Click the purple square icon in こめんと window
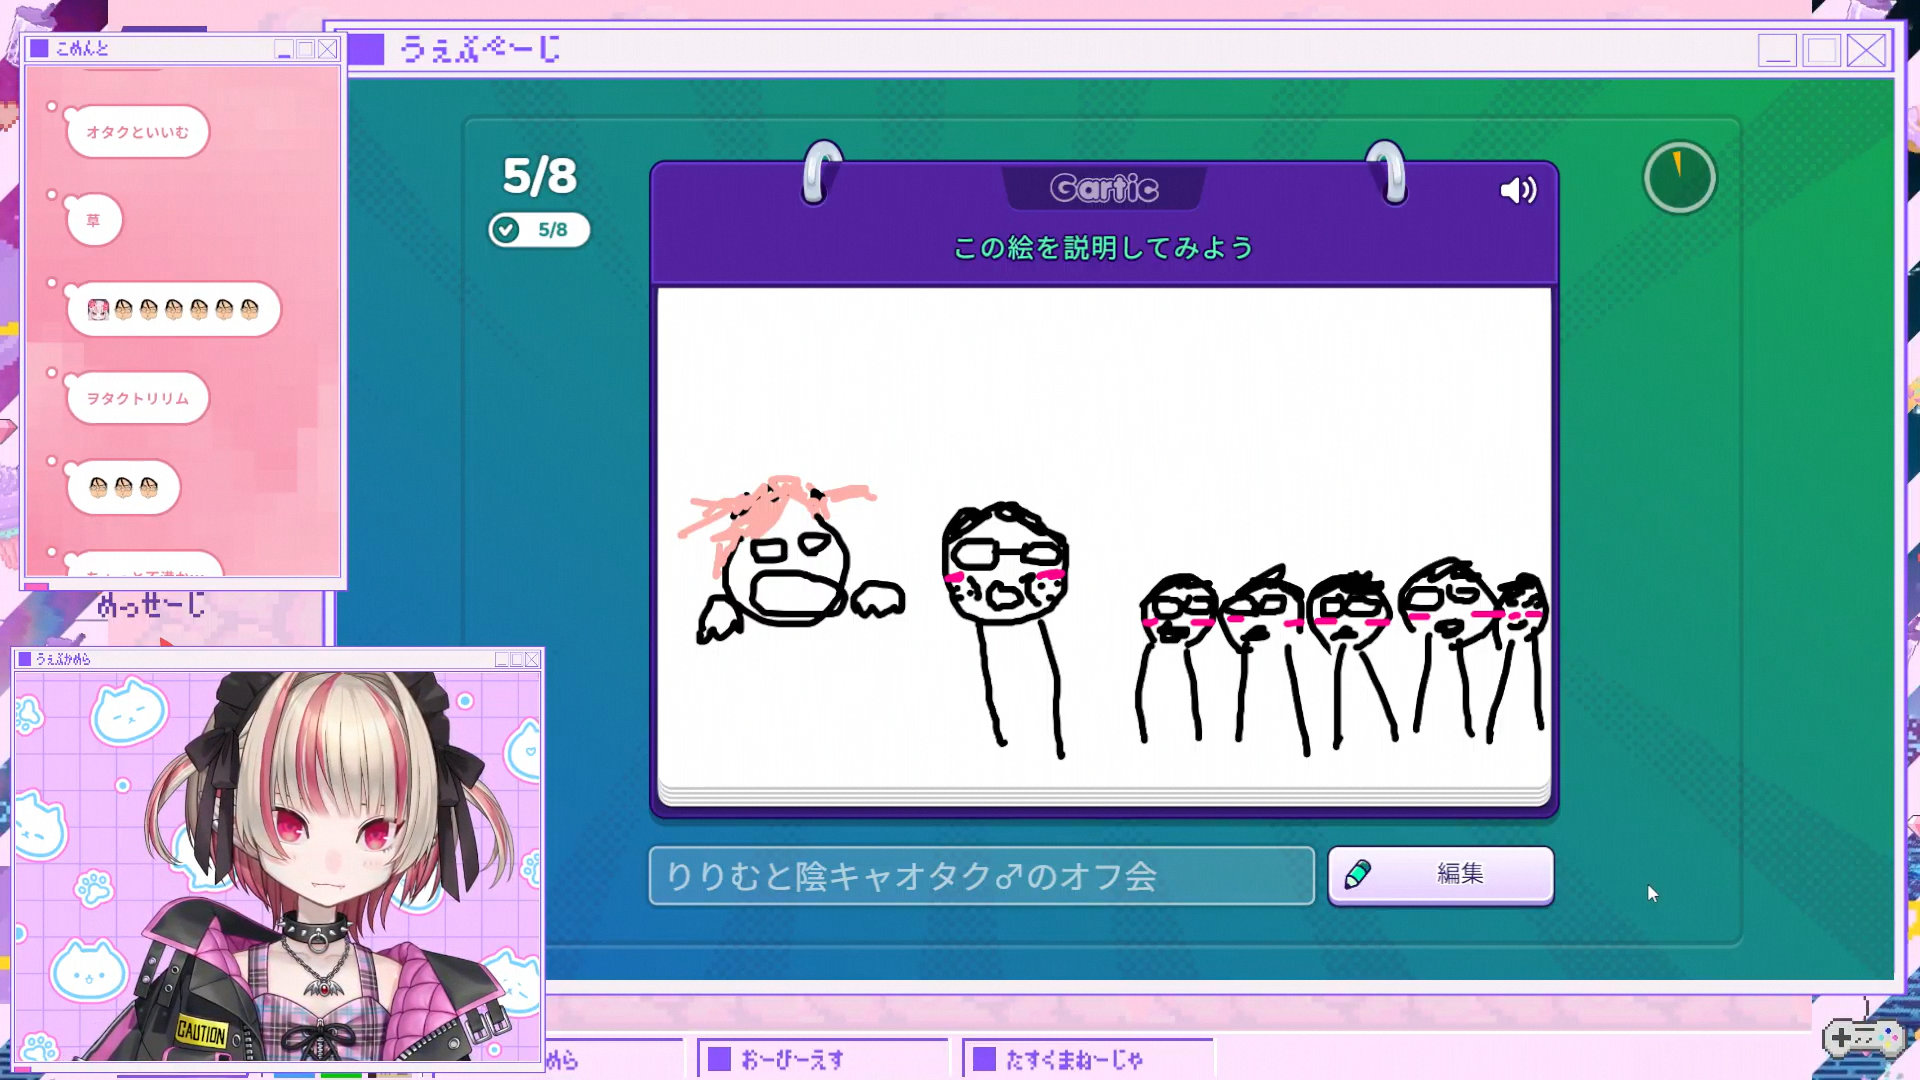This screenshot has width=1920, height=1080. pyautogui.click(x=39, y=48)
